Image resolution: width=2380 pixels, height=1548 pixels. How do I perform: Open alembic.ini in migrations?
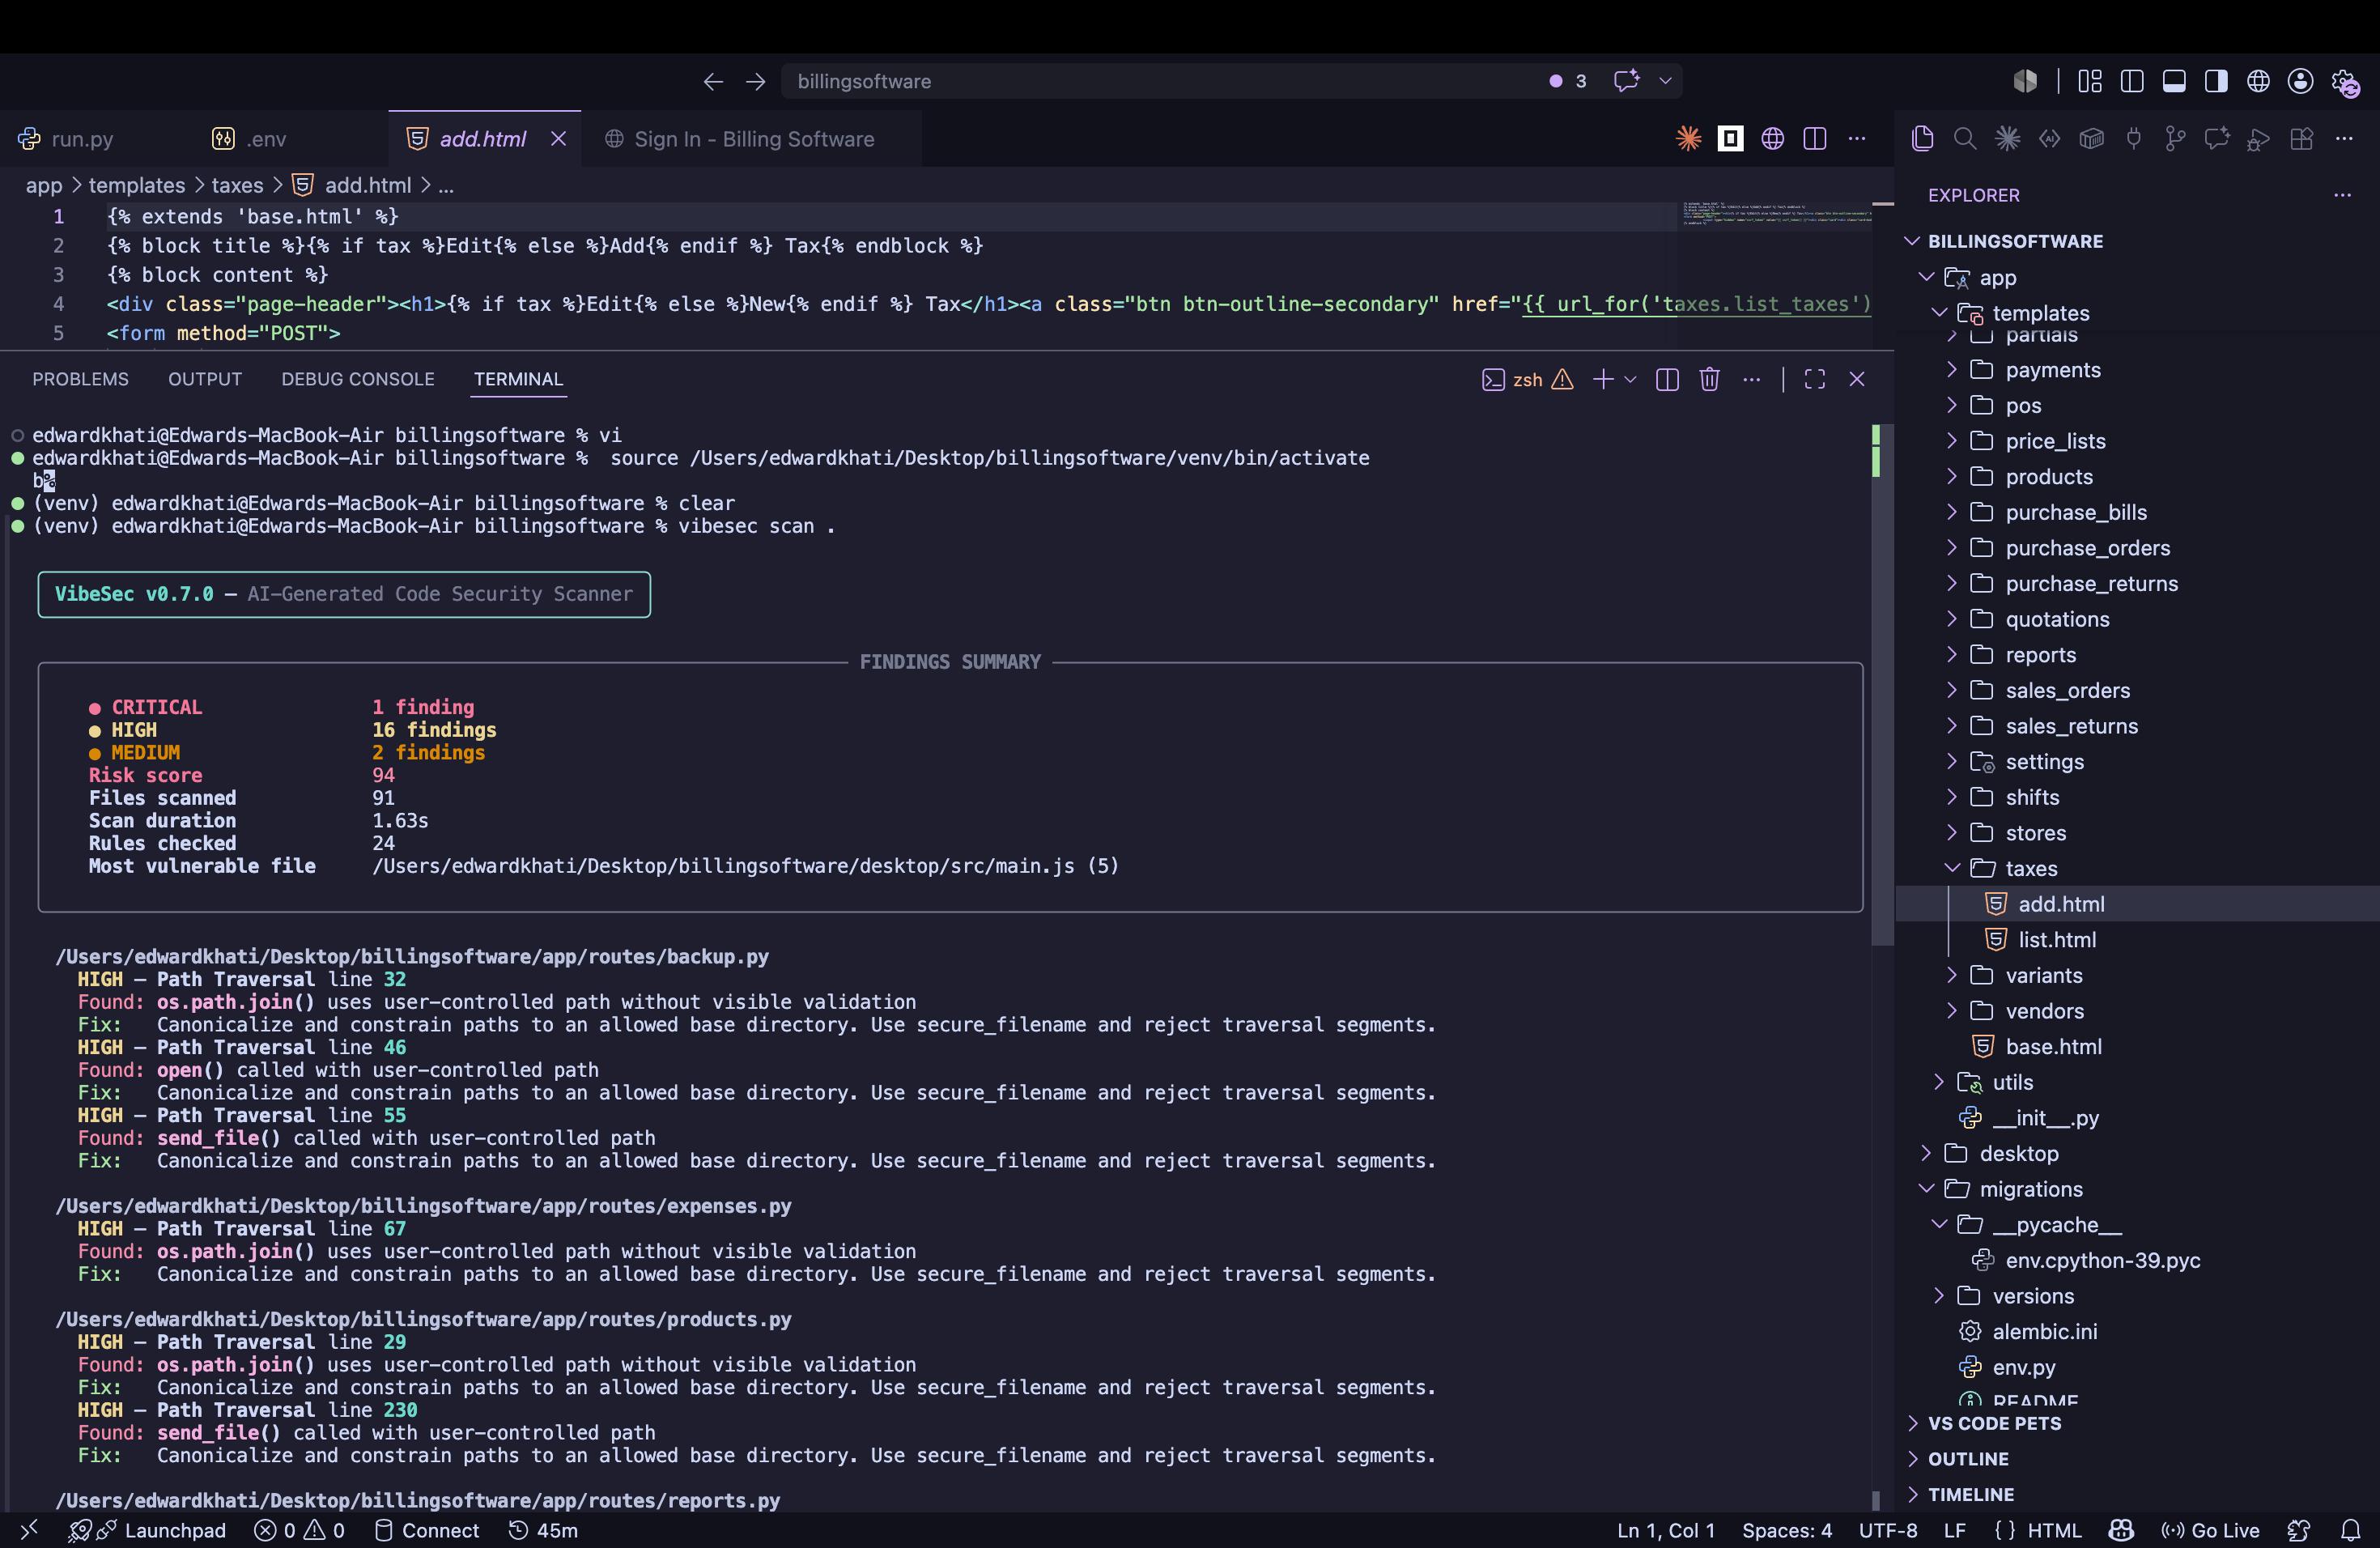click(x=2045, y=1331)
